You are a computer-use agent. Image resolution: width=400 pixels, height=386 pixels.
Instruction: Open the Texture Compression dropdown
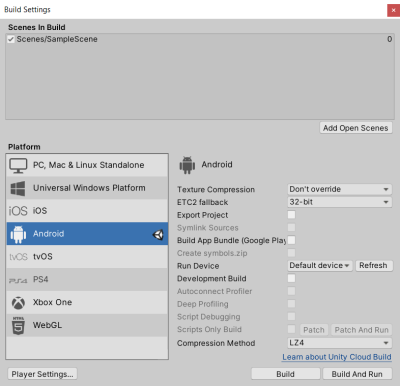click(340, 189)
